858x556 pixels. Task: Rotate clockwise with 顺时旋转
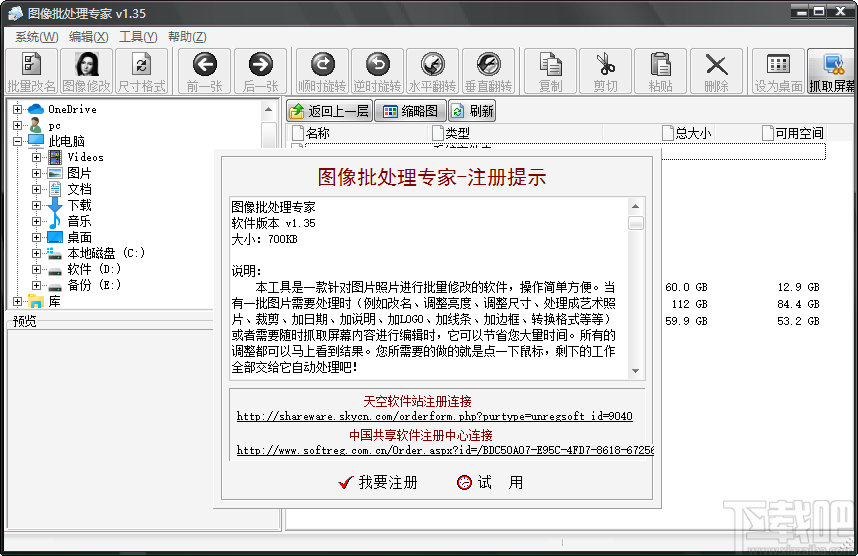322,71
